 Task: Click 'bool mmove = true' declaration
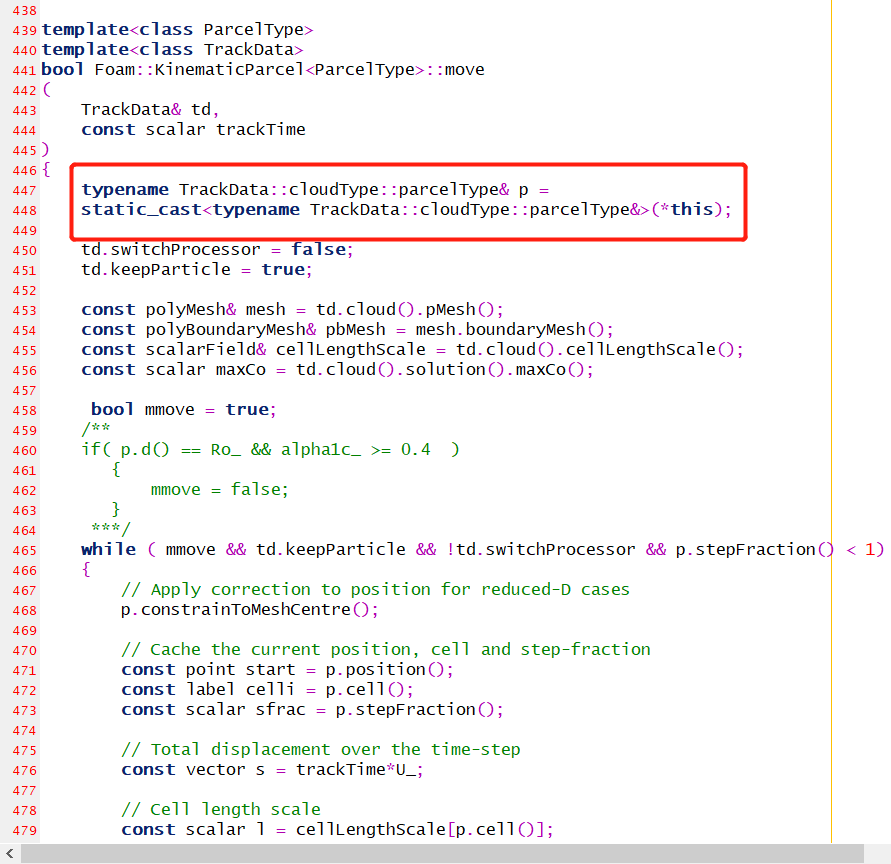click(182, 409)
